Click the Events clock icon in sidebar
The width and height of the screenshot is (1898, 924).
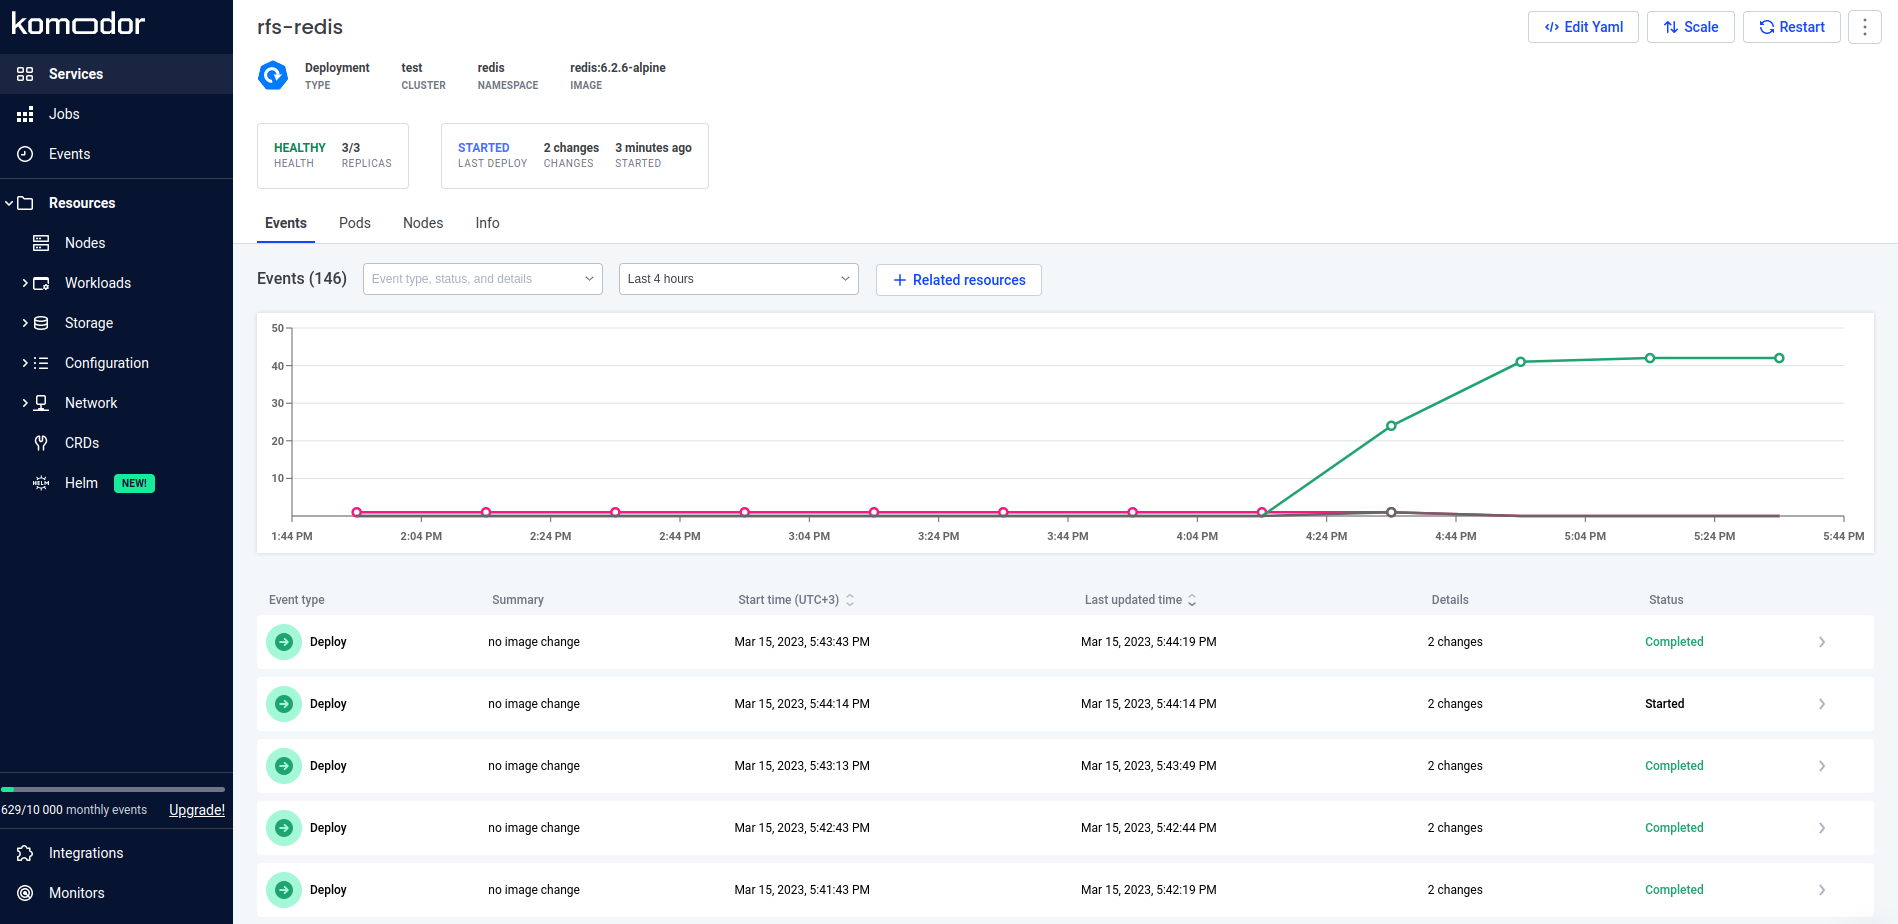coord(26,154)
